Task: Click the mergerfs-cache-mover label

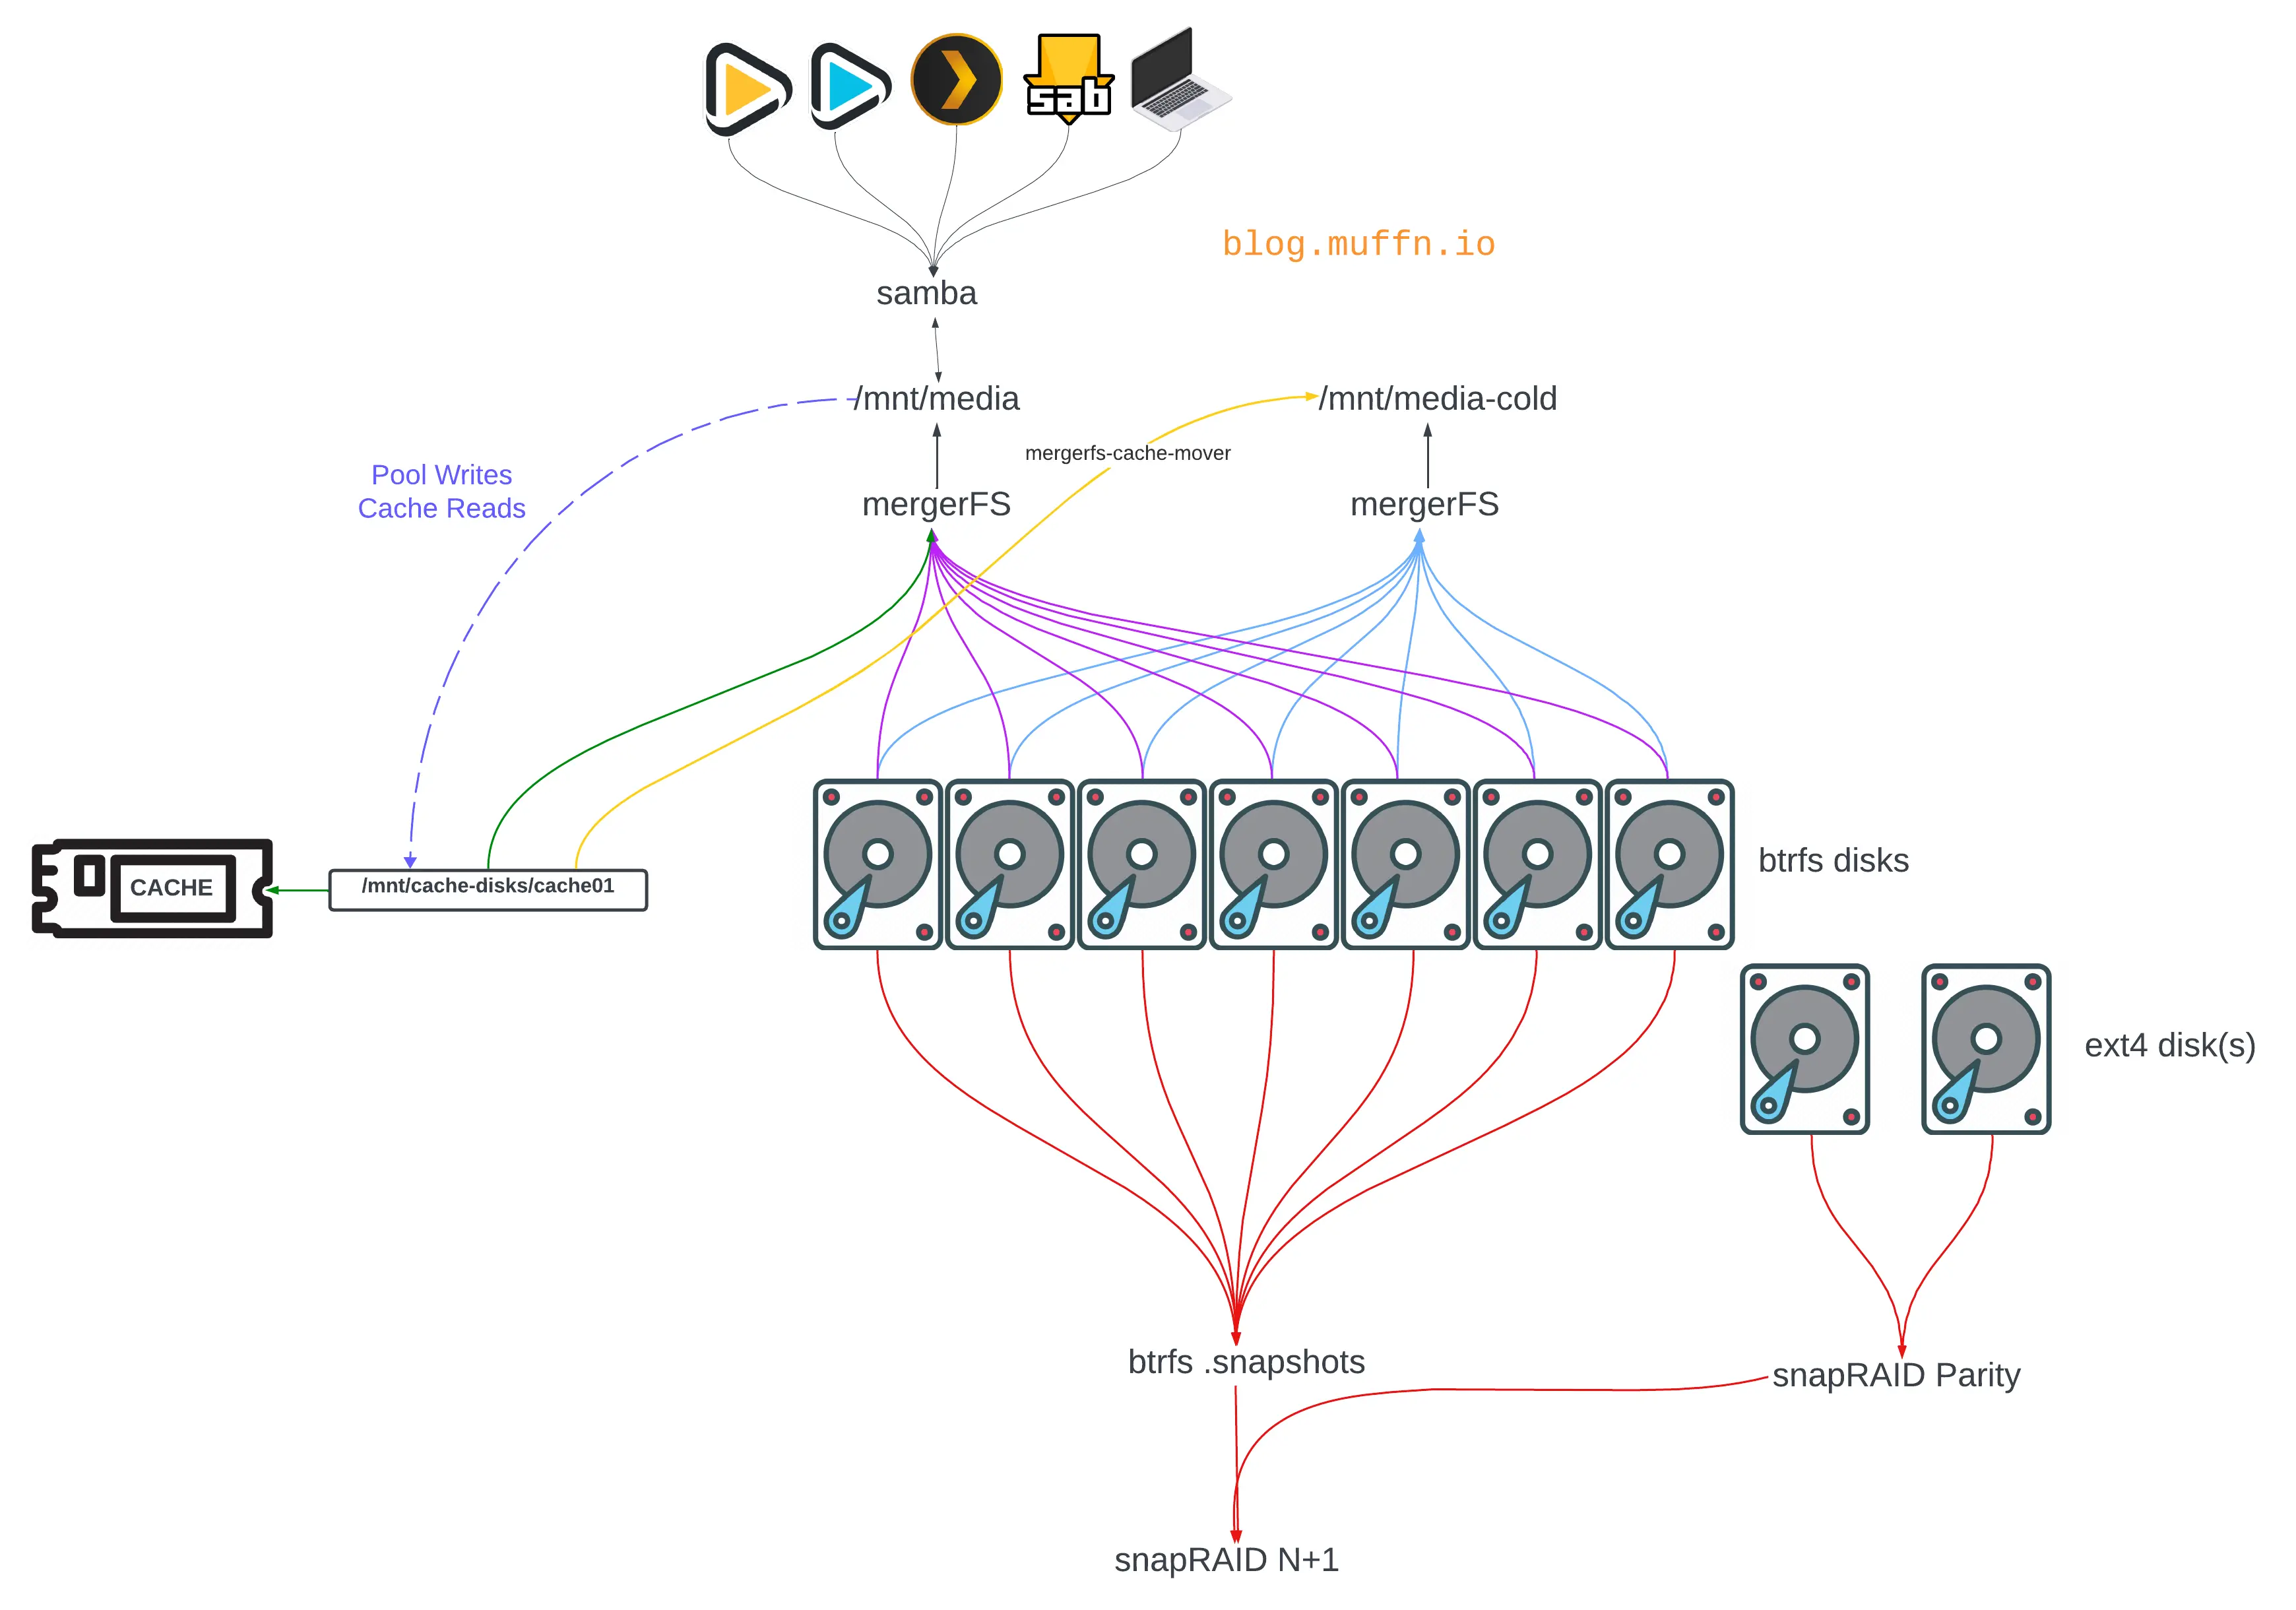Action: tap(1127, 453)
